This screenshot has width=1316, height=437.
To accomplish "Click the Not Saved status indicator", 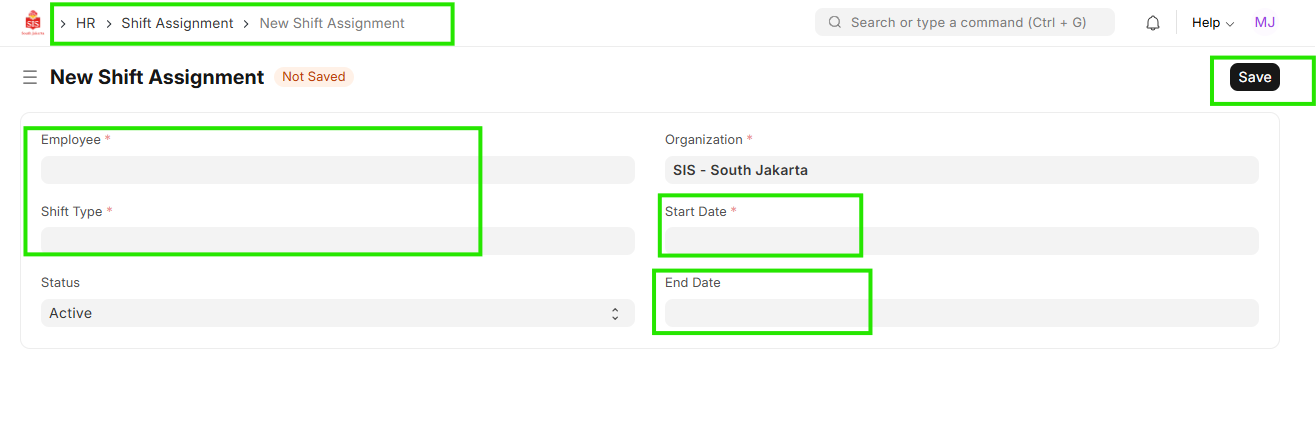I will (x=313, y=77).
